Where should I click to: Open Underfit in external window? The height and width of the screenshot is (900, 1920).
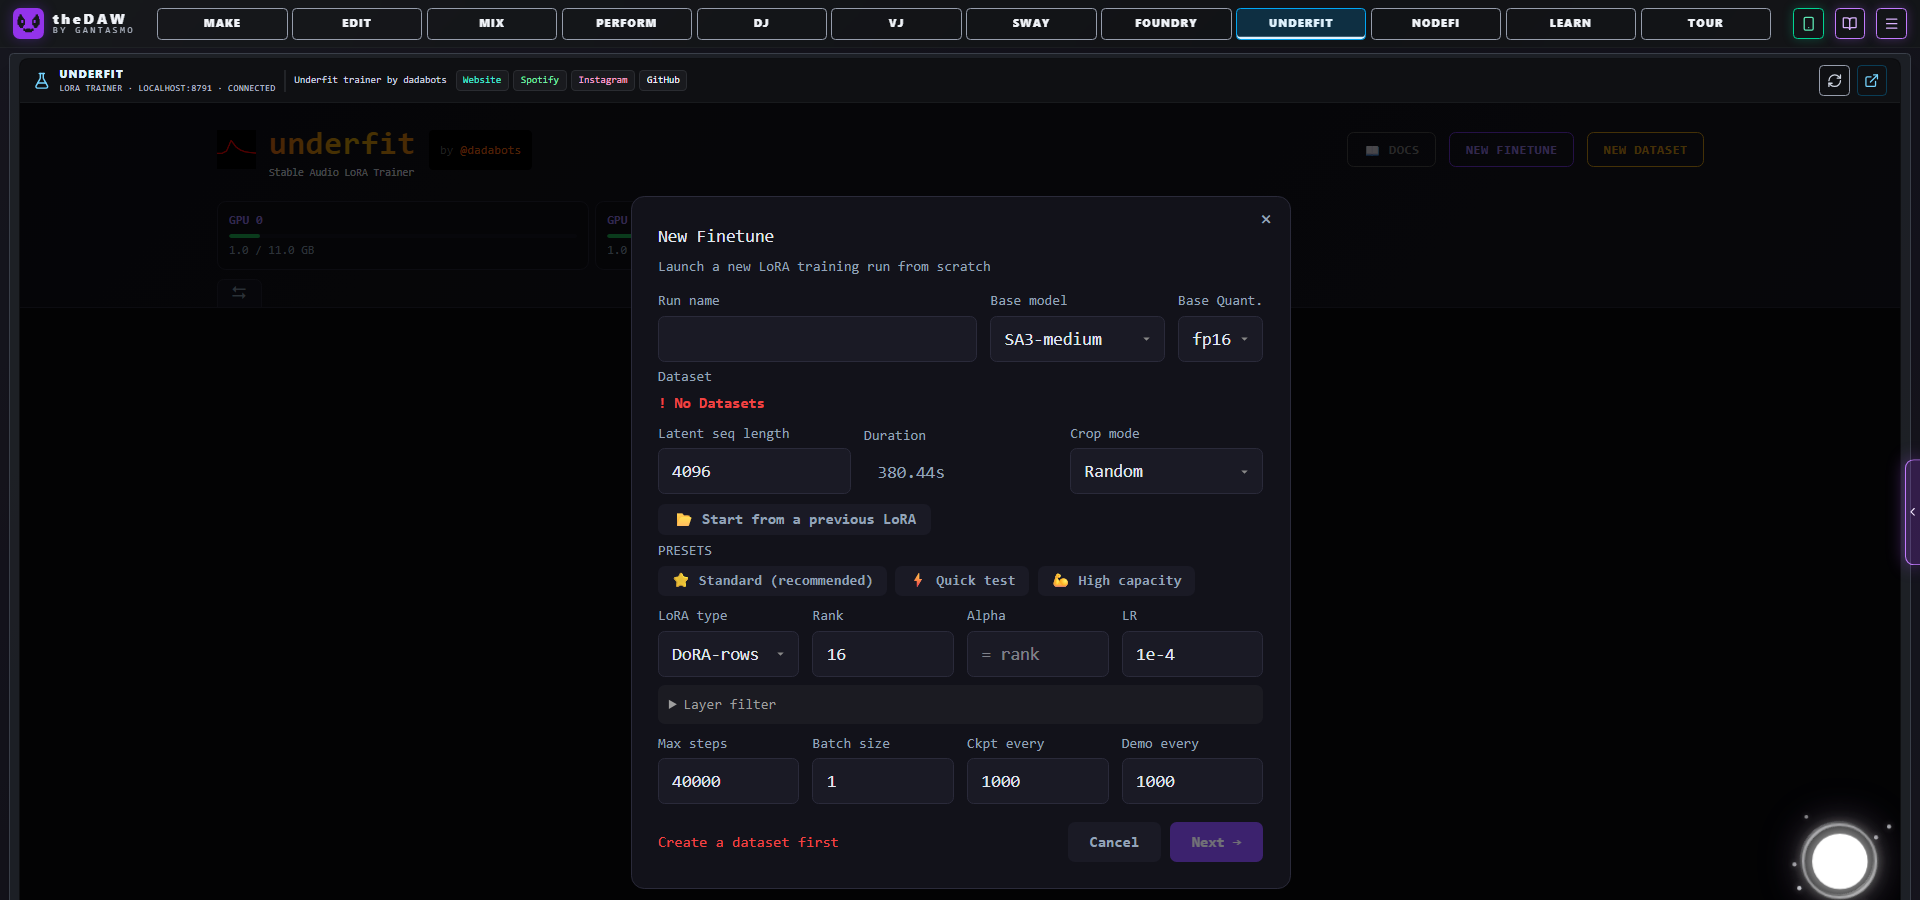(1872, 81)
